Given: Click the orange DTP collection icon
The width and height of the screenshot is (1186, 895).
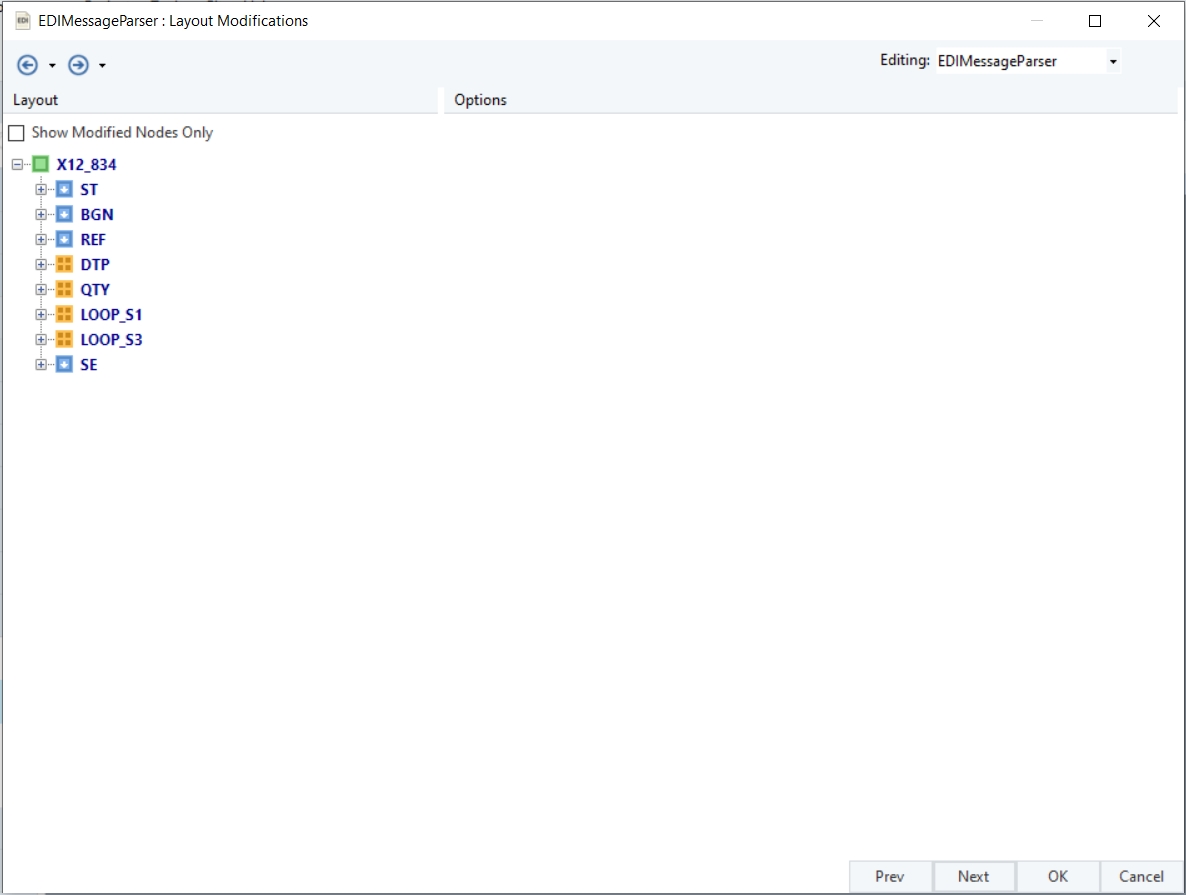Looking at the screenshot, I should pos(64,264).
